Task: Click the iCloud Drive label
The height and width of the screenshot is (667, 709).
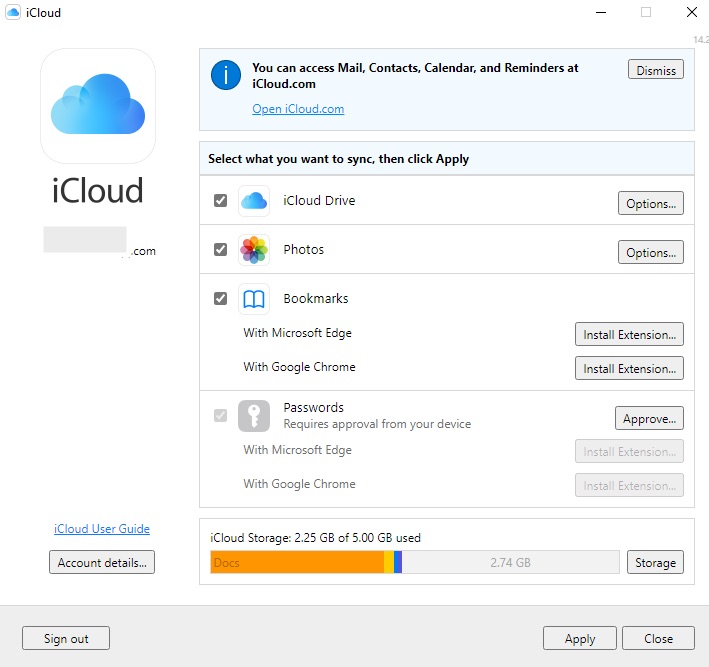Action: [x=319, y=200]
